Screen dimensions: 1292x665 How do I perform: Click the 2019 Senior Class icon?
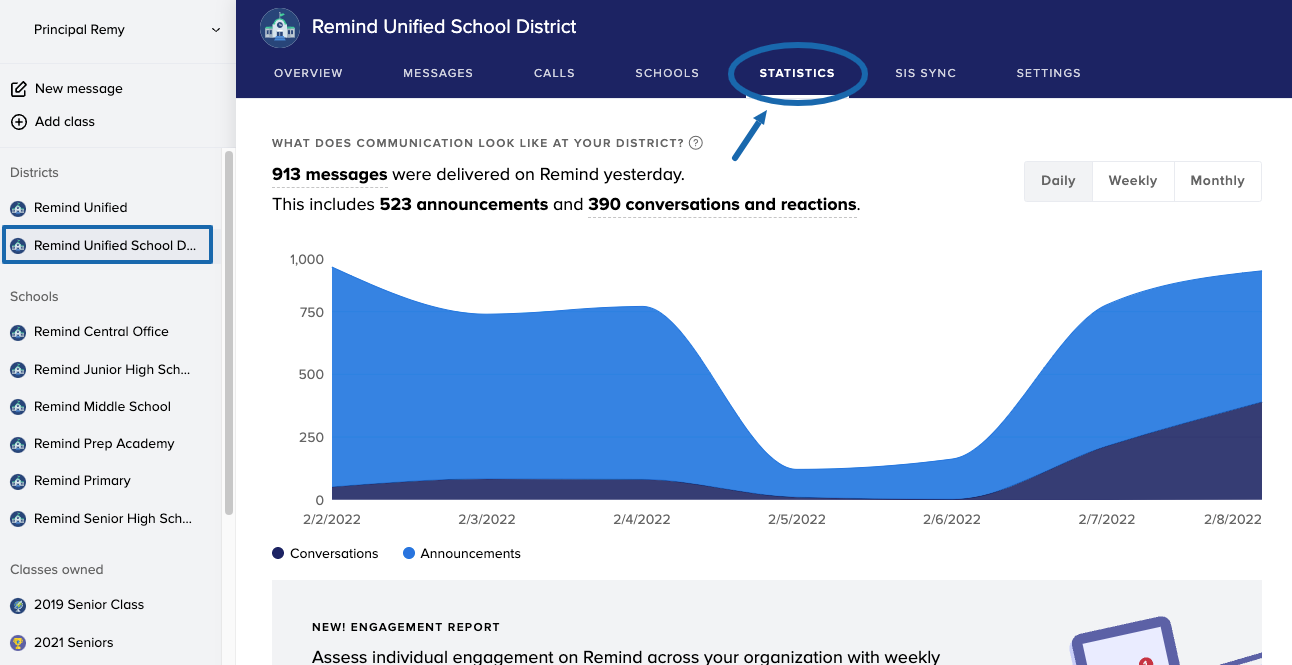18,605
